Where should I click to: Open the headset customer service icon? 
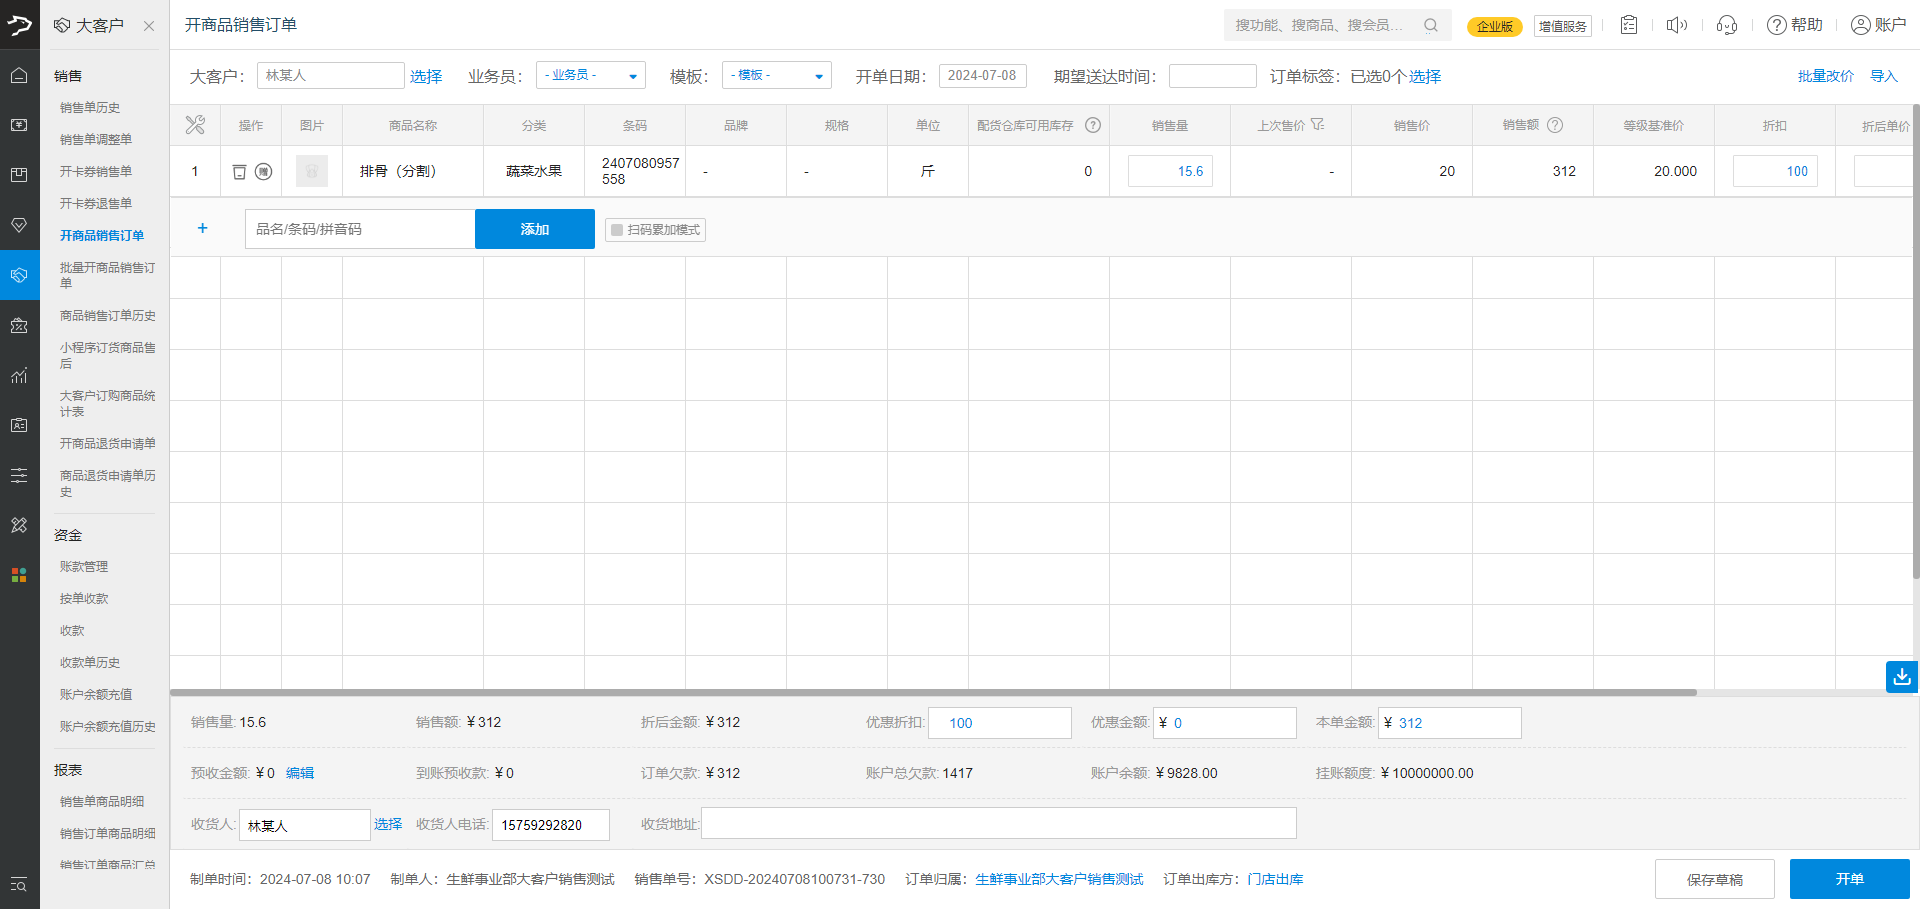(1727, 25)
